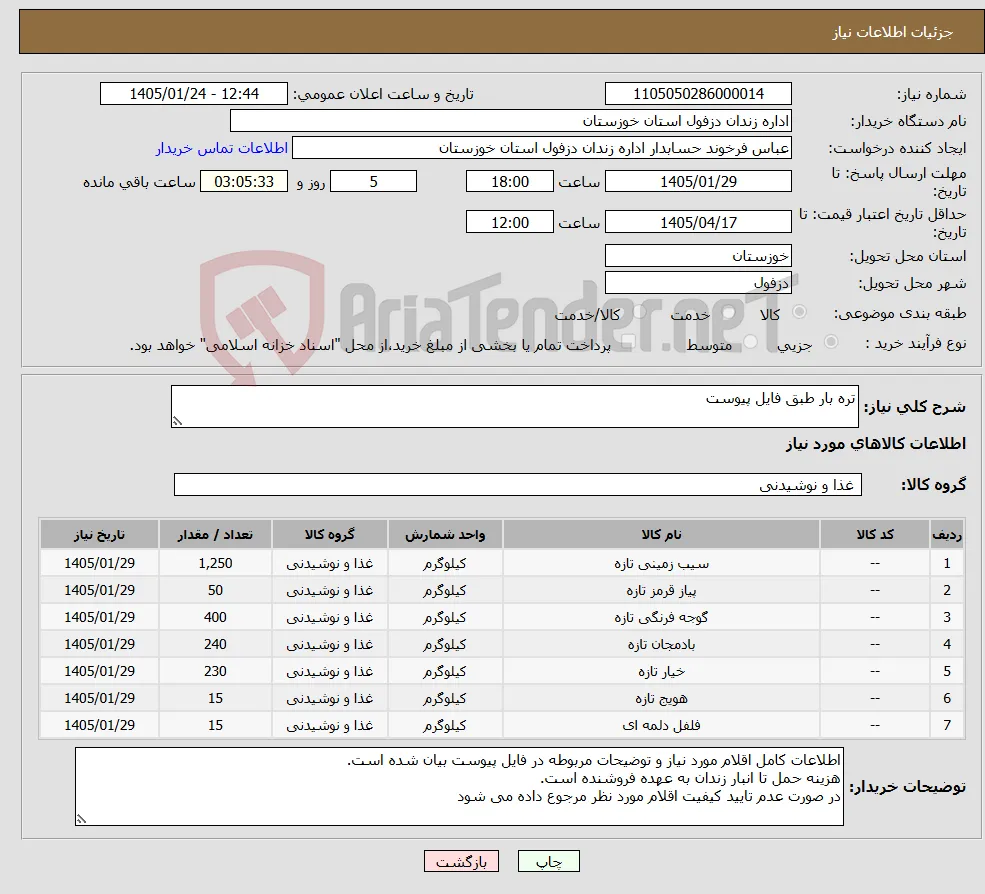985x894 pixels.
Task: Click quantity cell 50
Action: pyautogui.click(x=215, y=591)
